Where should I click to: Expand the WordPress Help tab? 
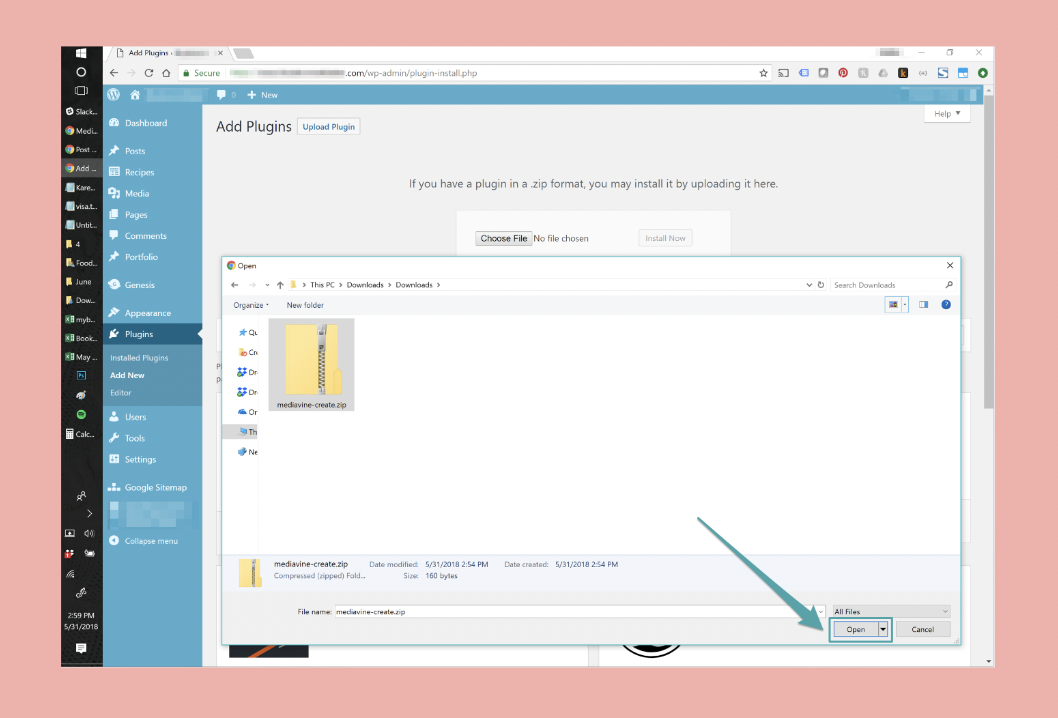(x=947, y=113)
